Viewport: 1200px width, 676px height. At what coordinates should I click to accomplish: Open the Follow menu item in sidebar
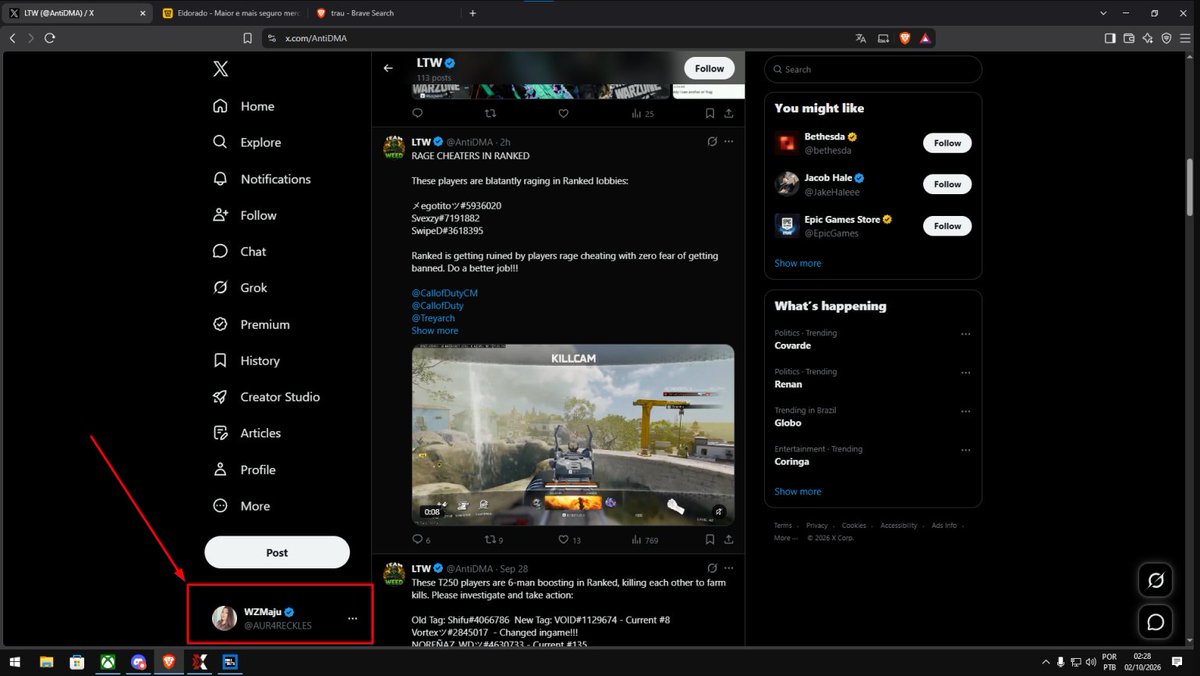[x=244, y=215]
